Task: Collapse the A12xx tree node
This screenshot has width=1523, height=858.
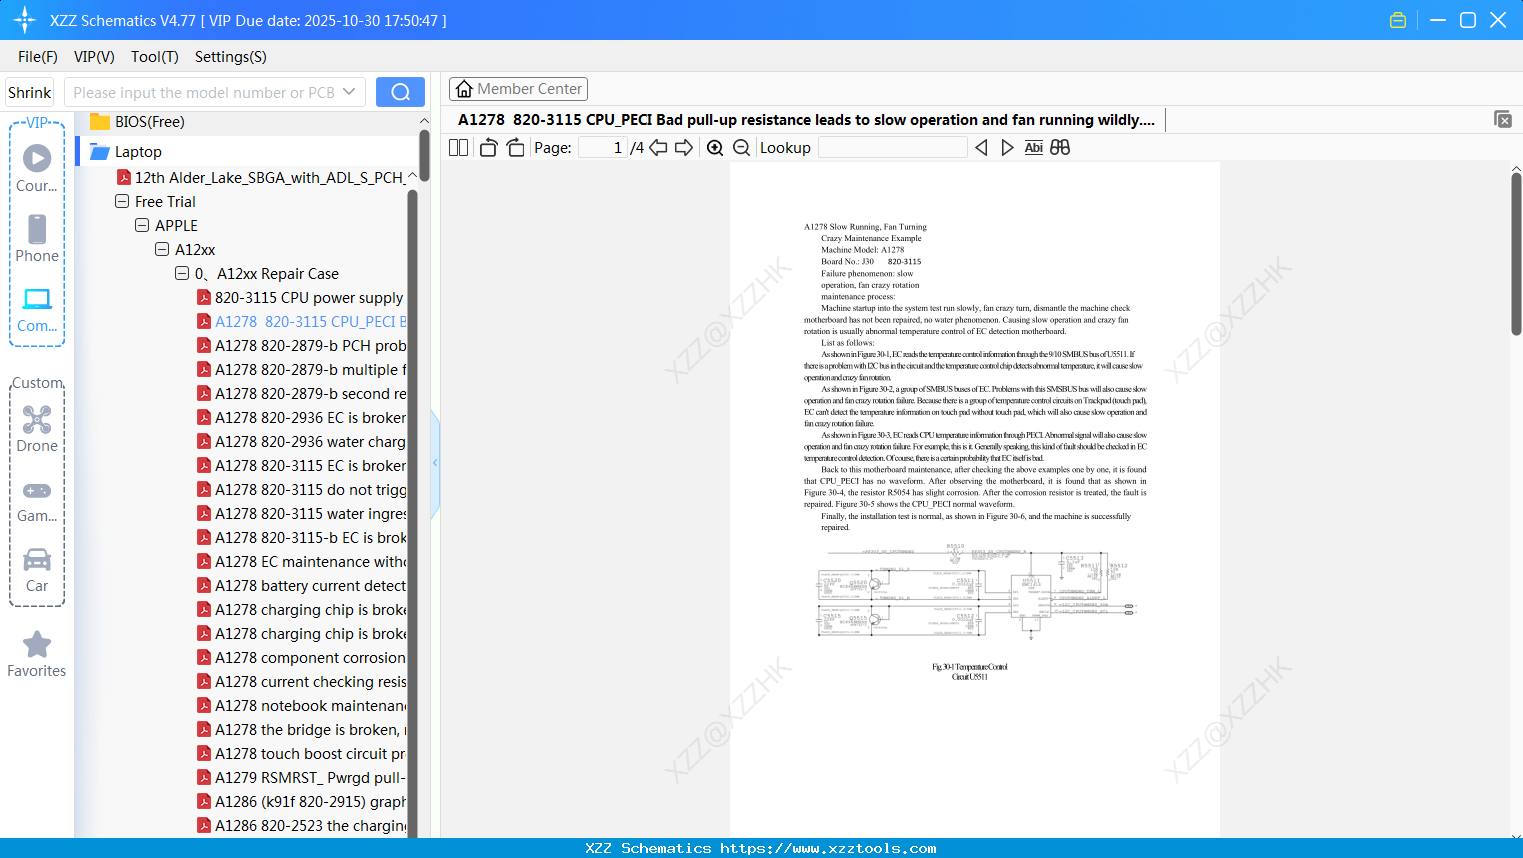Action: 162,249
